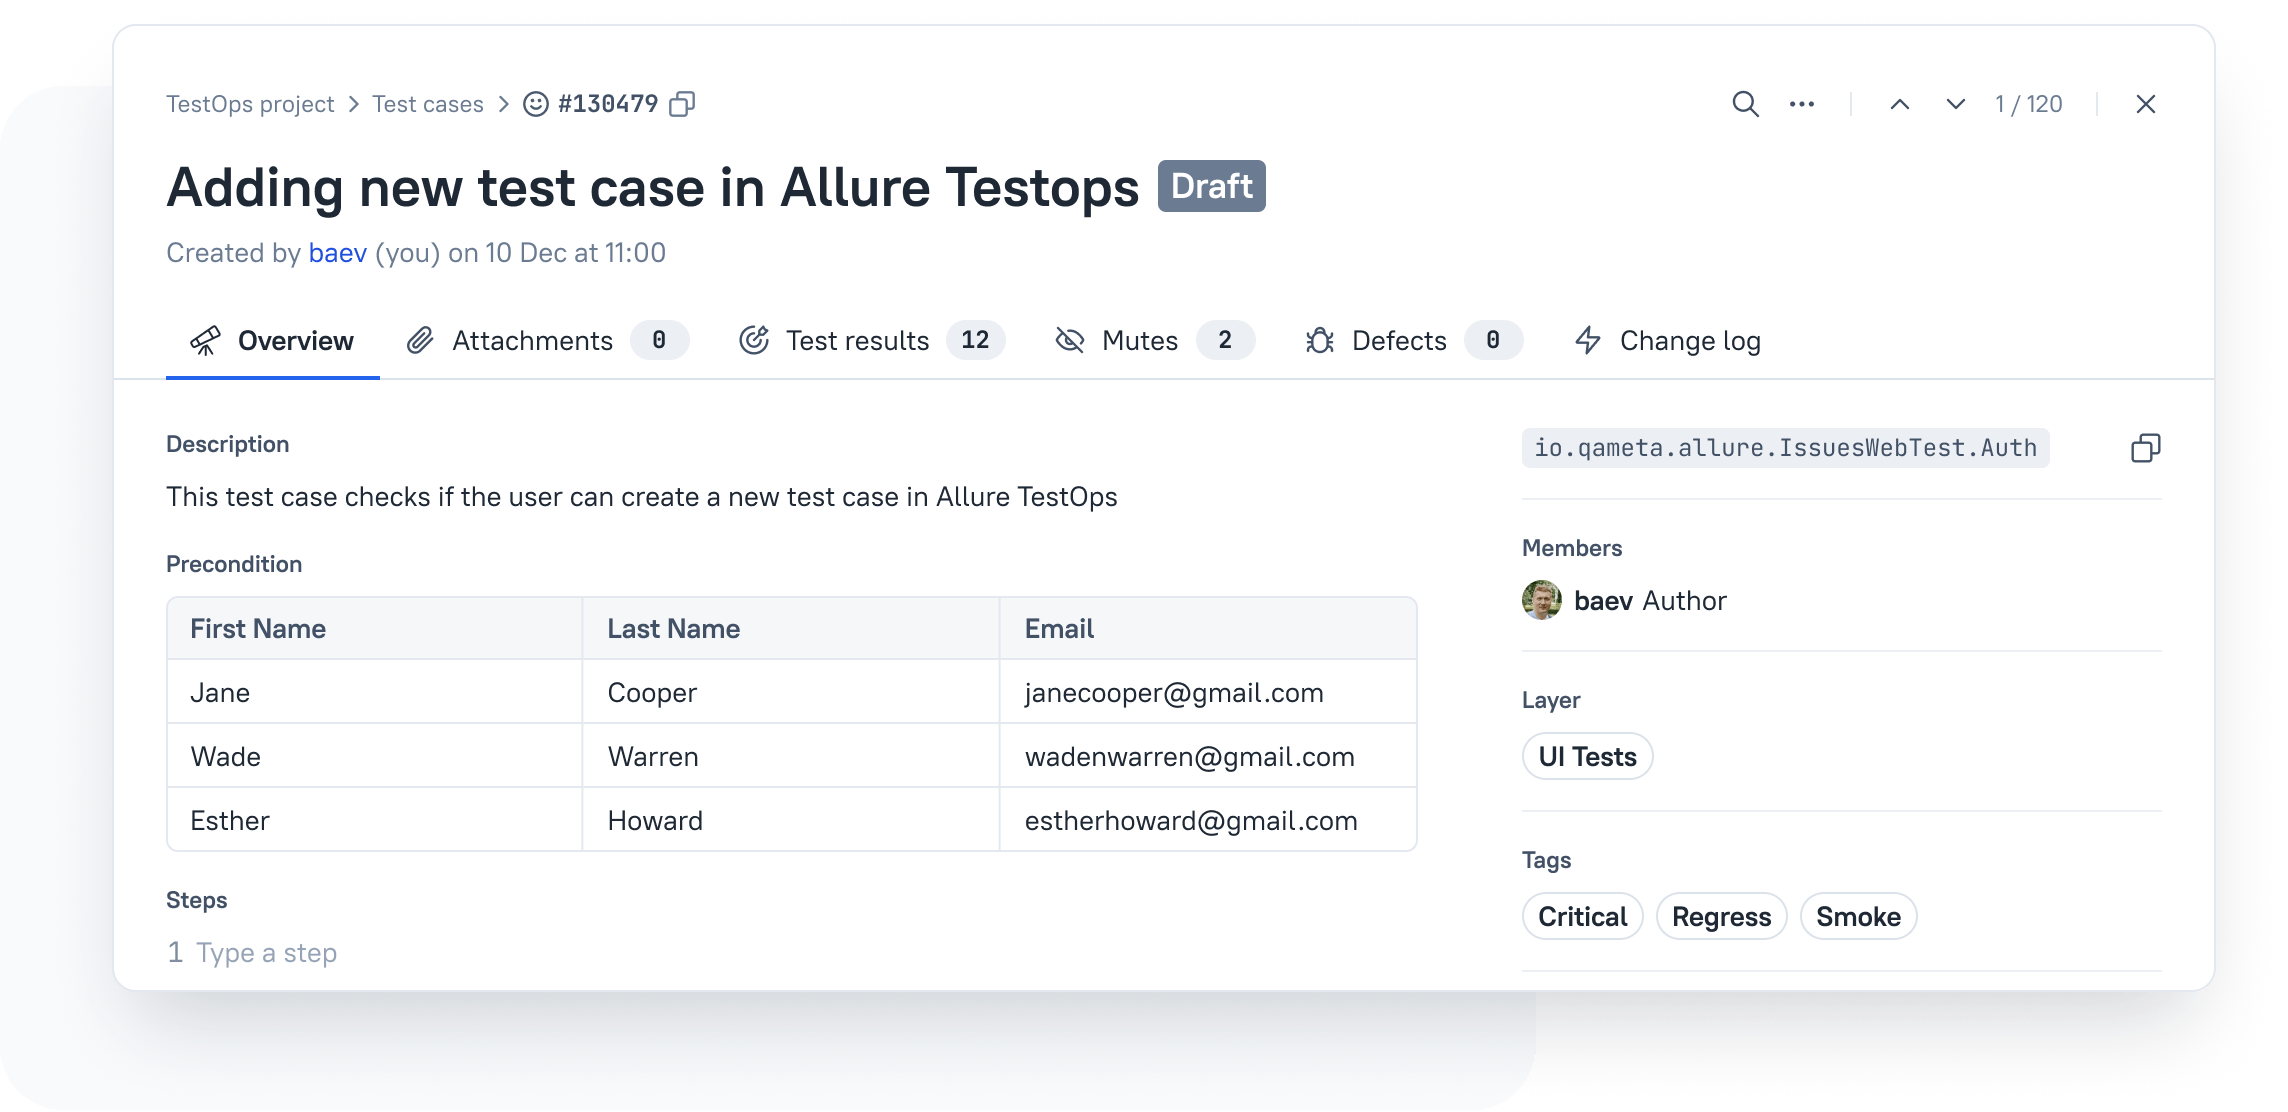
Task: Click baev's avatar in Members
Action: (x=1542, y=600)
